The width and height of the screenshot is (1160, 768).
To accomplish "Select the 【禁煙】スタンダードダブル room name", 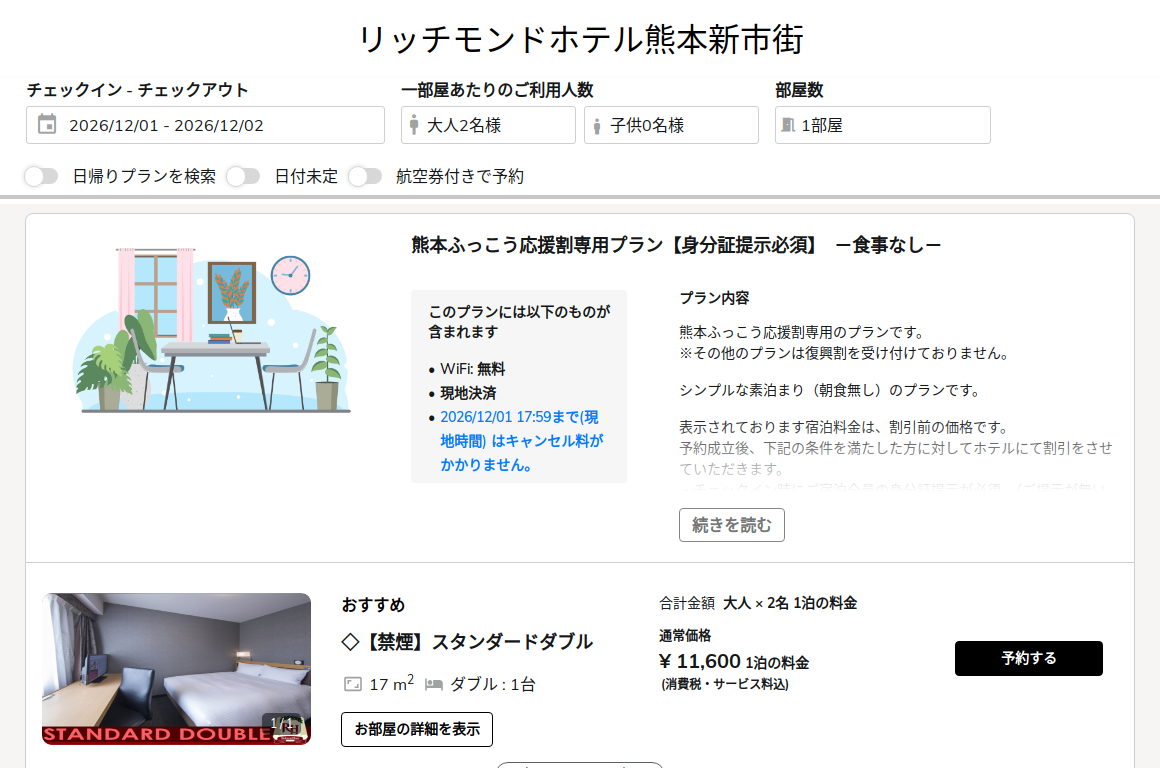I will point(468,641).
